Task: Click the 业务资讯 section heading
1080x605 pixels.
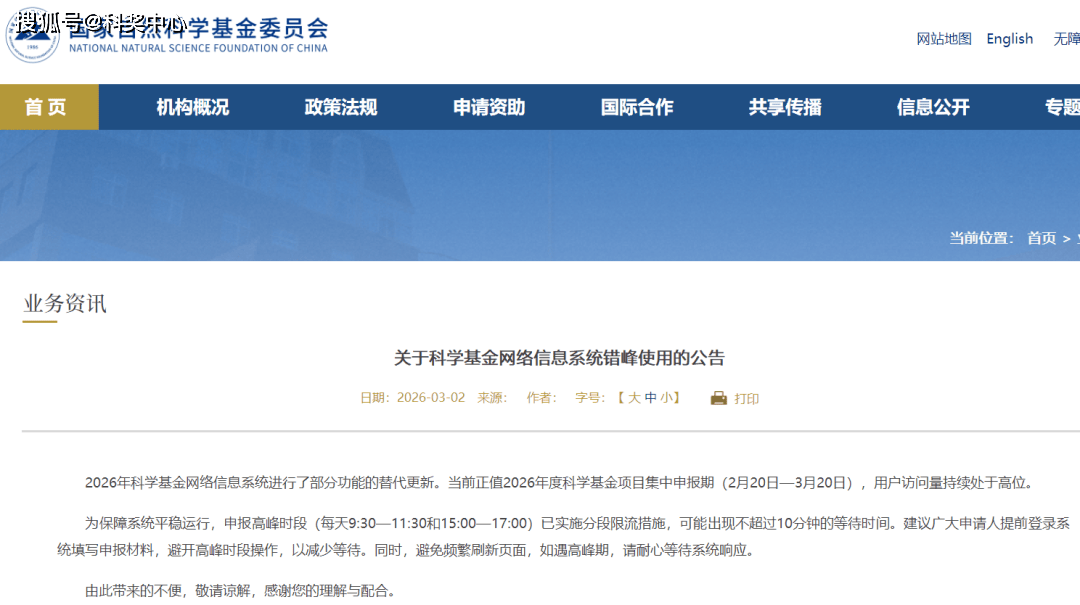Action: [x=65, y=304]
